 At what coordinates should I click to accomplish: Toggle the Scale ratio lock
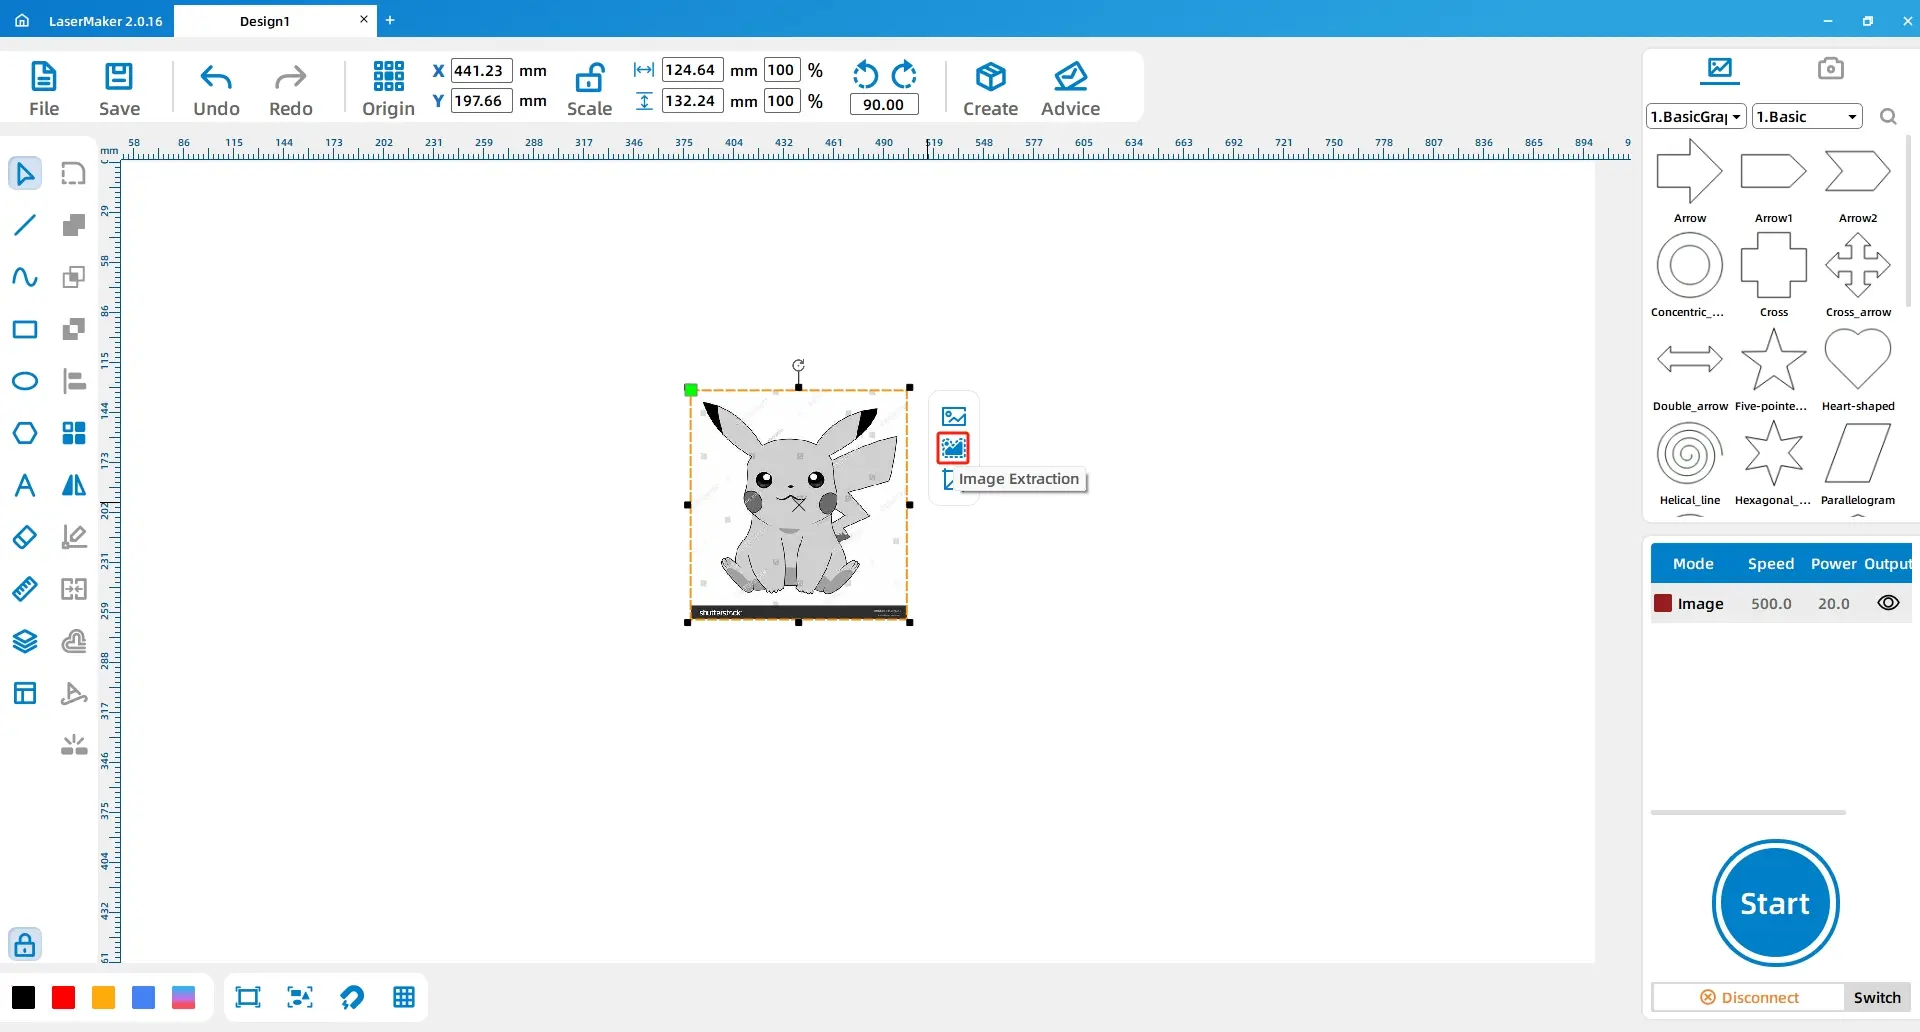point(589,88)
